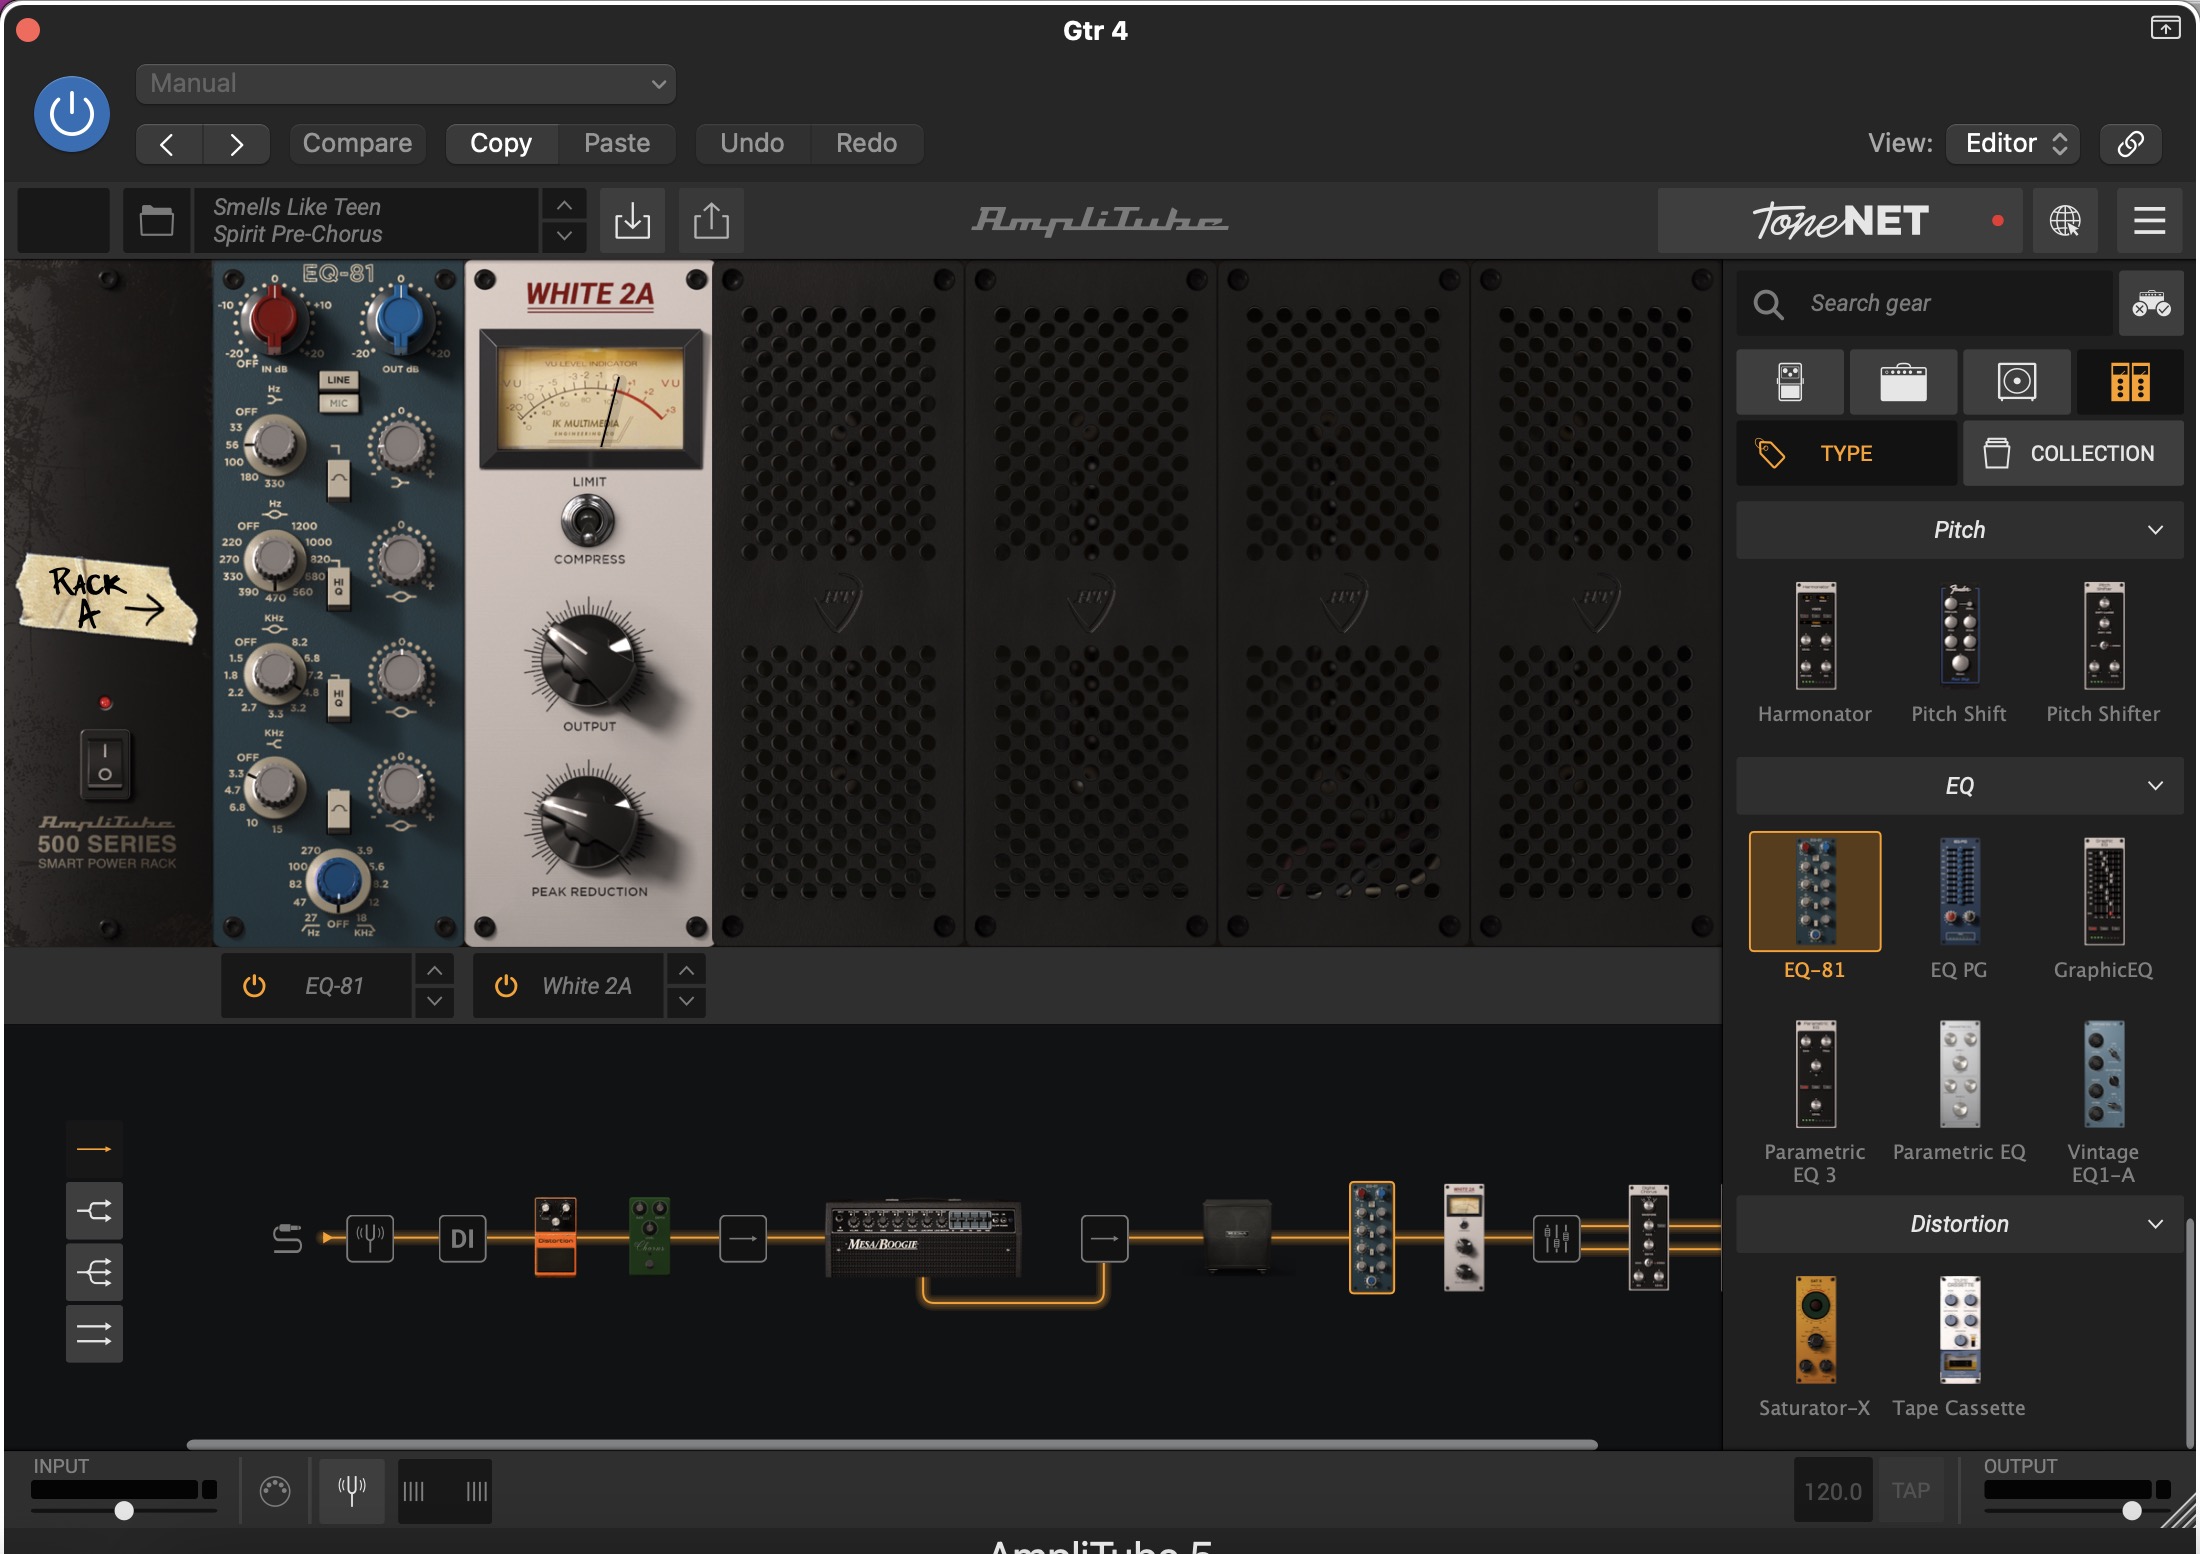Select the Mesa Boogie amp in chain
Image resolution: width=2200 pixels, height=1554 pixels.
(x=923, y=1239)
